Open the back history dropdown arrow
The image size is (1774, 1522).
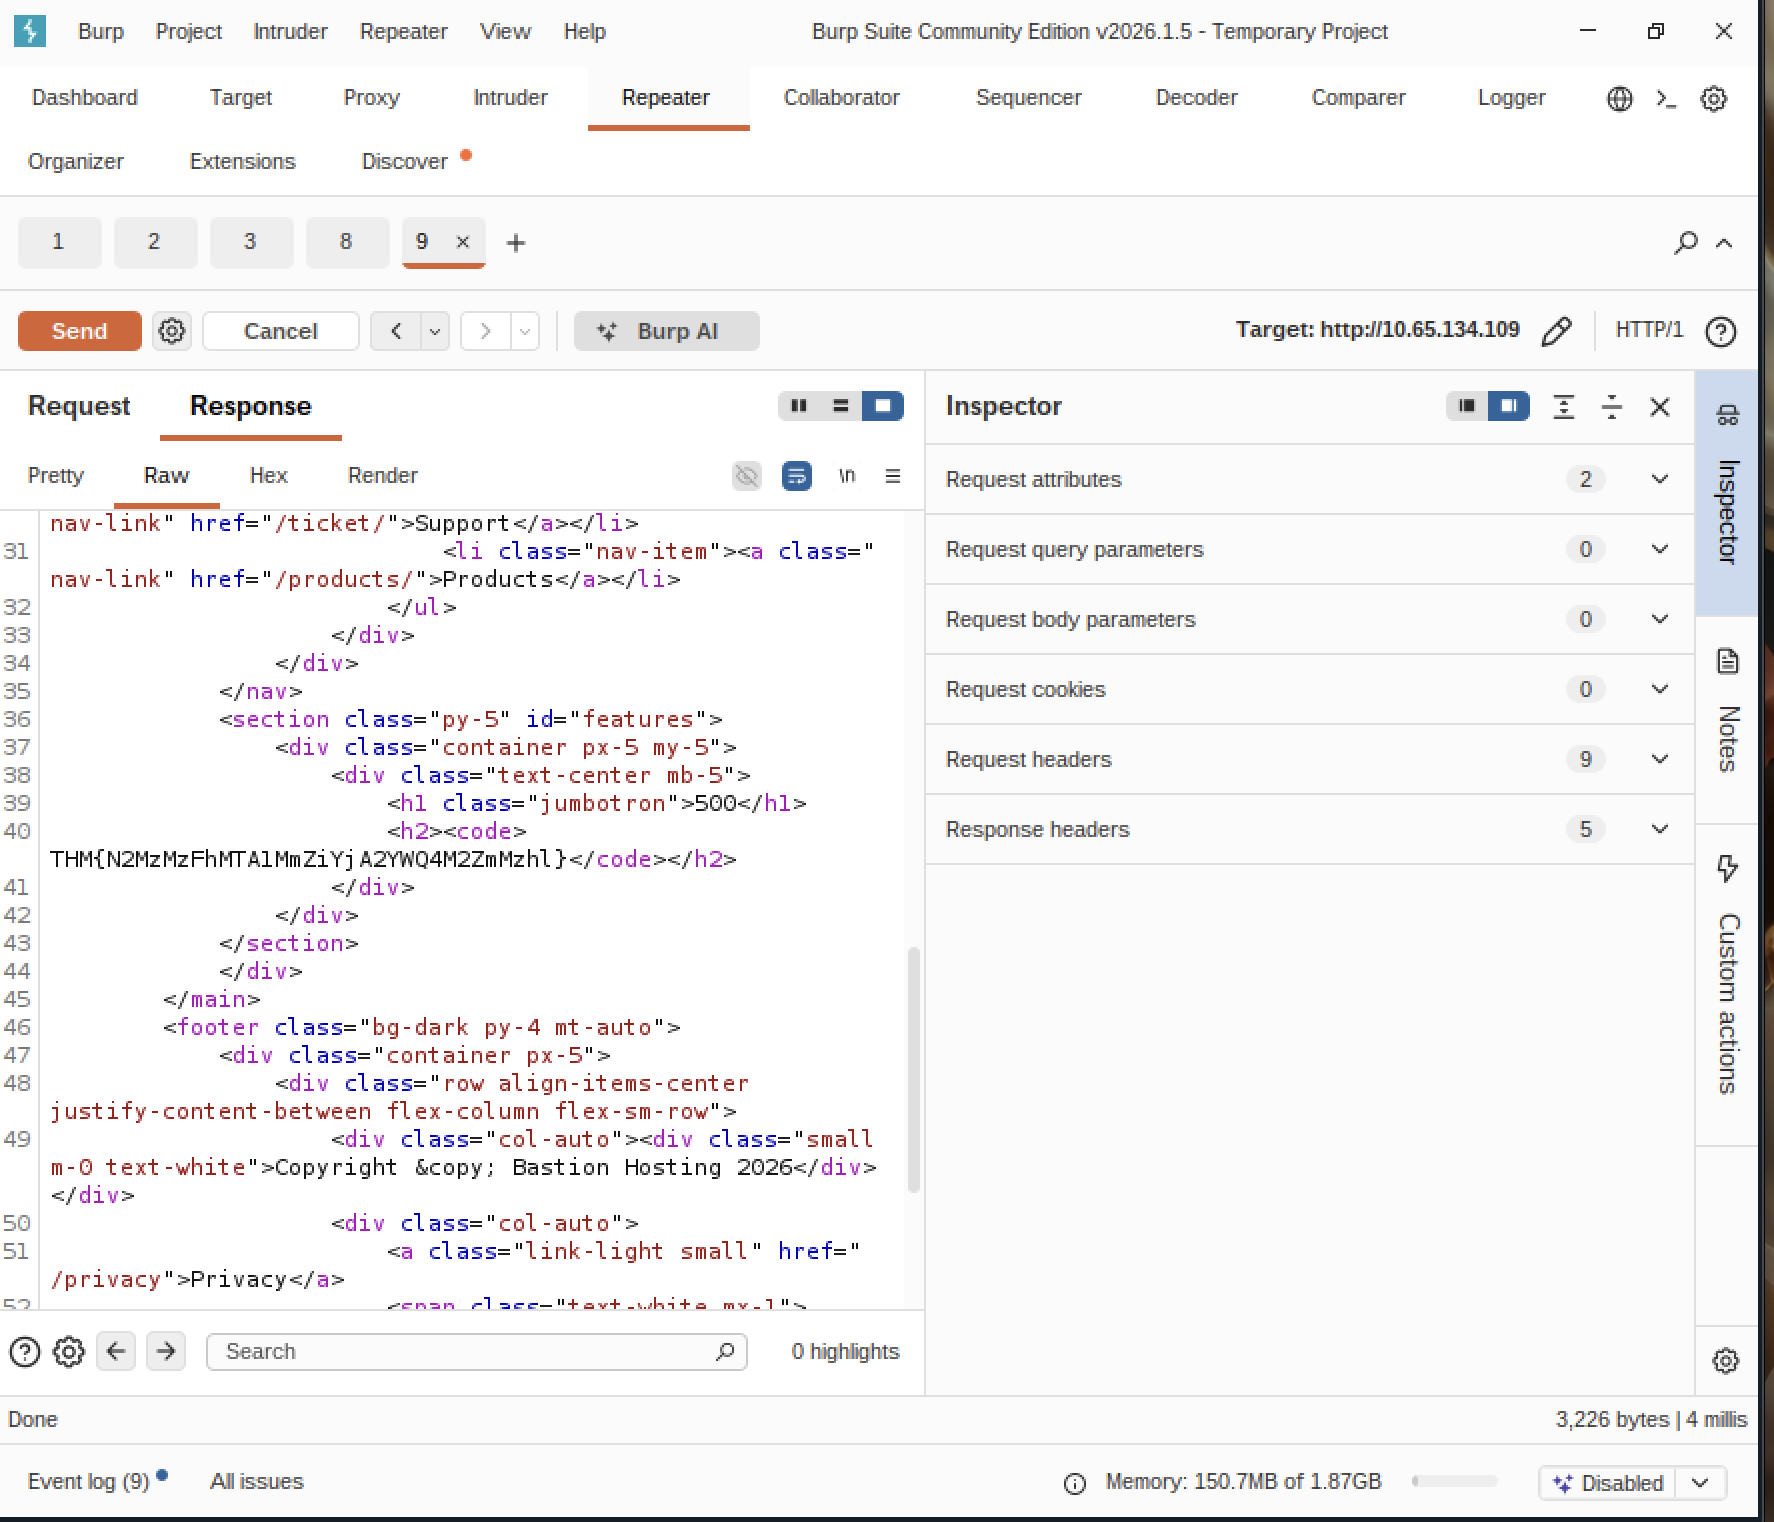pos(435,331)
